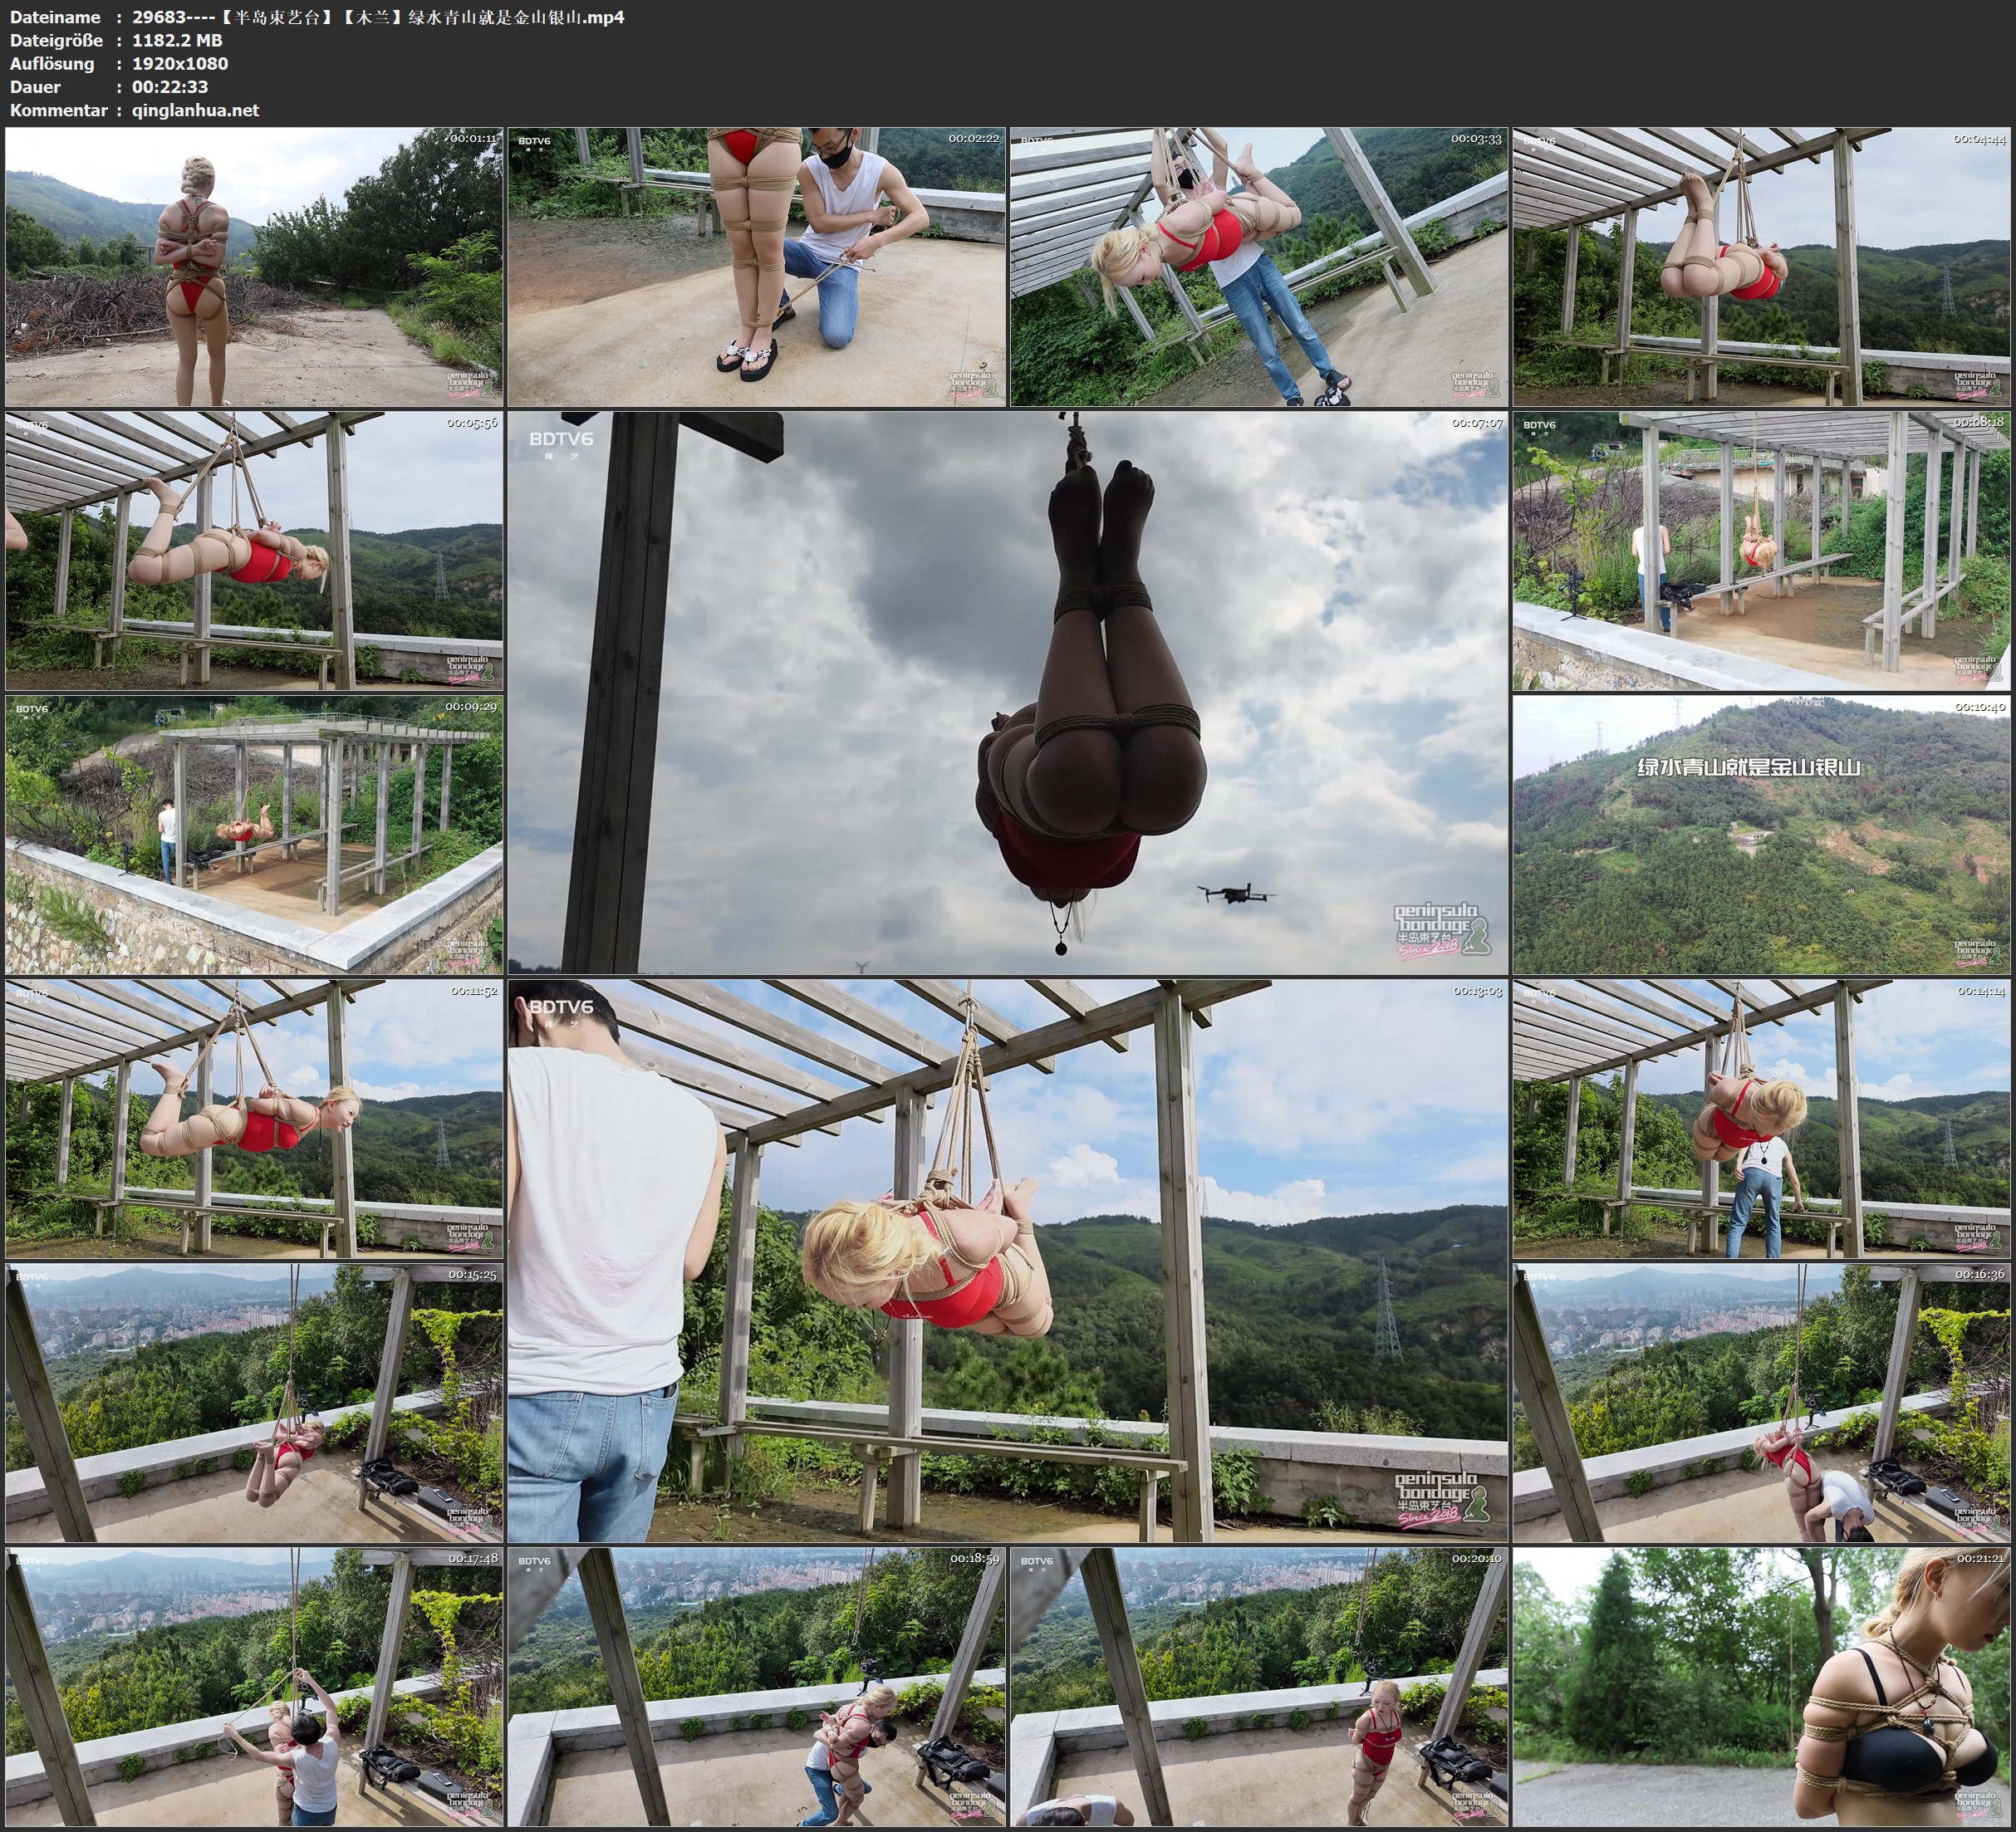2016x1832 pixels.
Task: Click the qinglanhua.net comment text
Action: [x=195, y=110]
